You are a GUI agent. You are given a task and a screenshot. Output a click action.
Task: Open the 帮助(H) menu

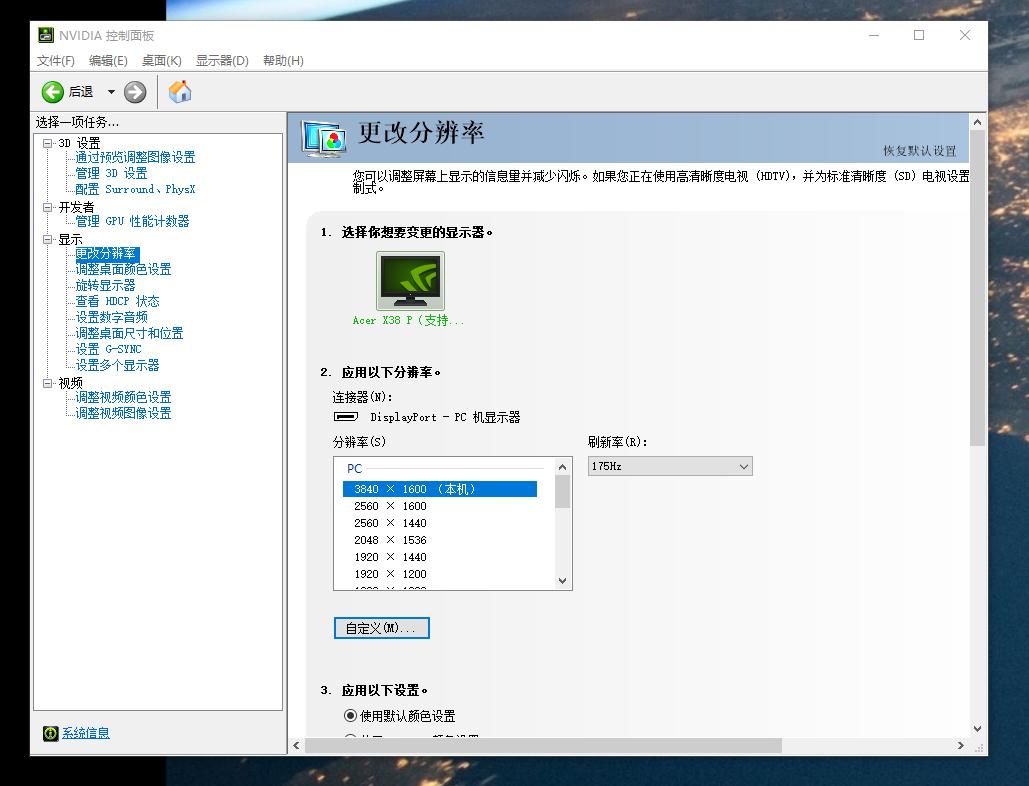pos(283,60)
